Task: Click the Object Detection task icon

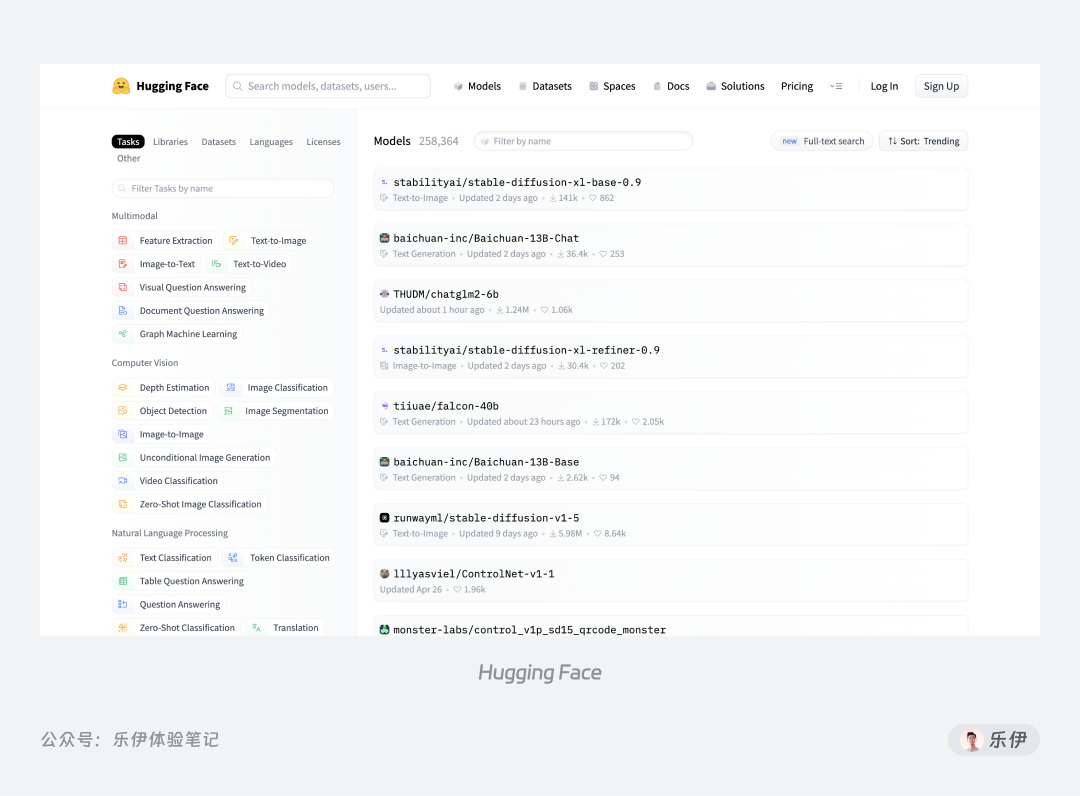Action: [x=123, y=411]
